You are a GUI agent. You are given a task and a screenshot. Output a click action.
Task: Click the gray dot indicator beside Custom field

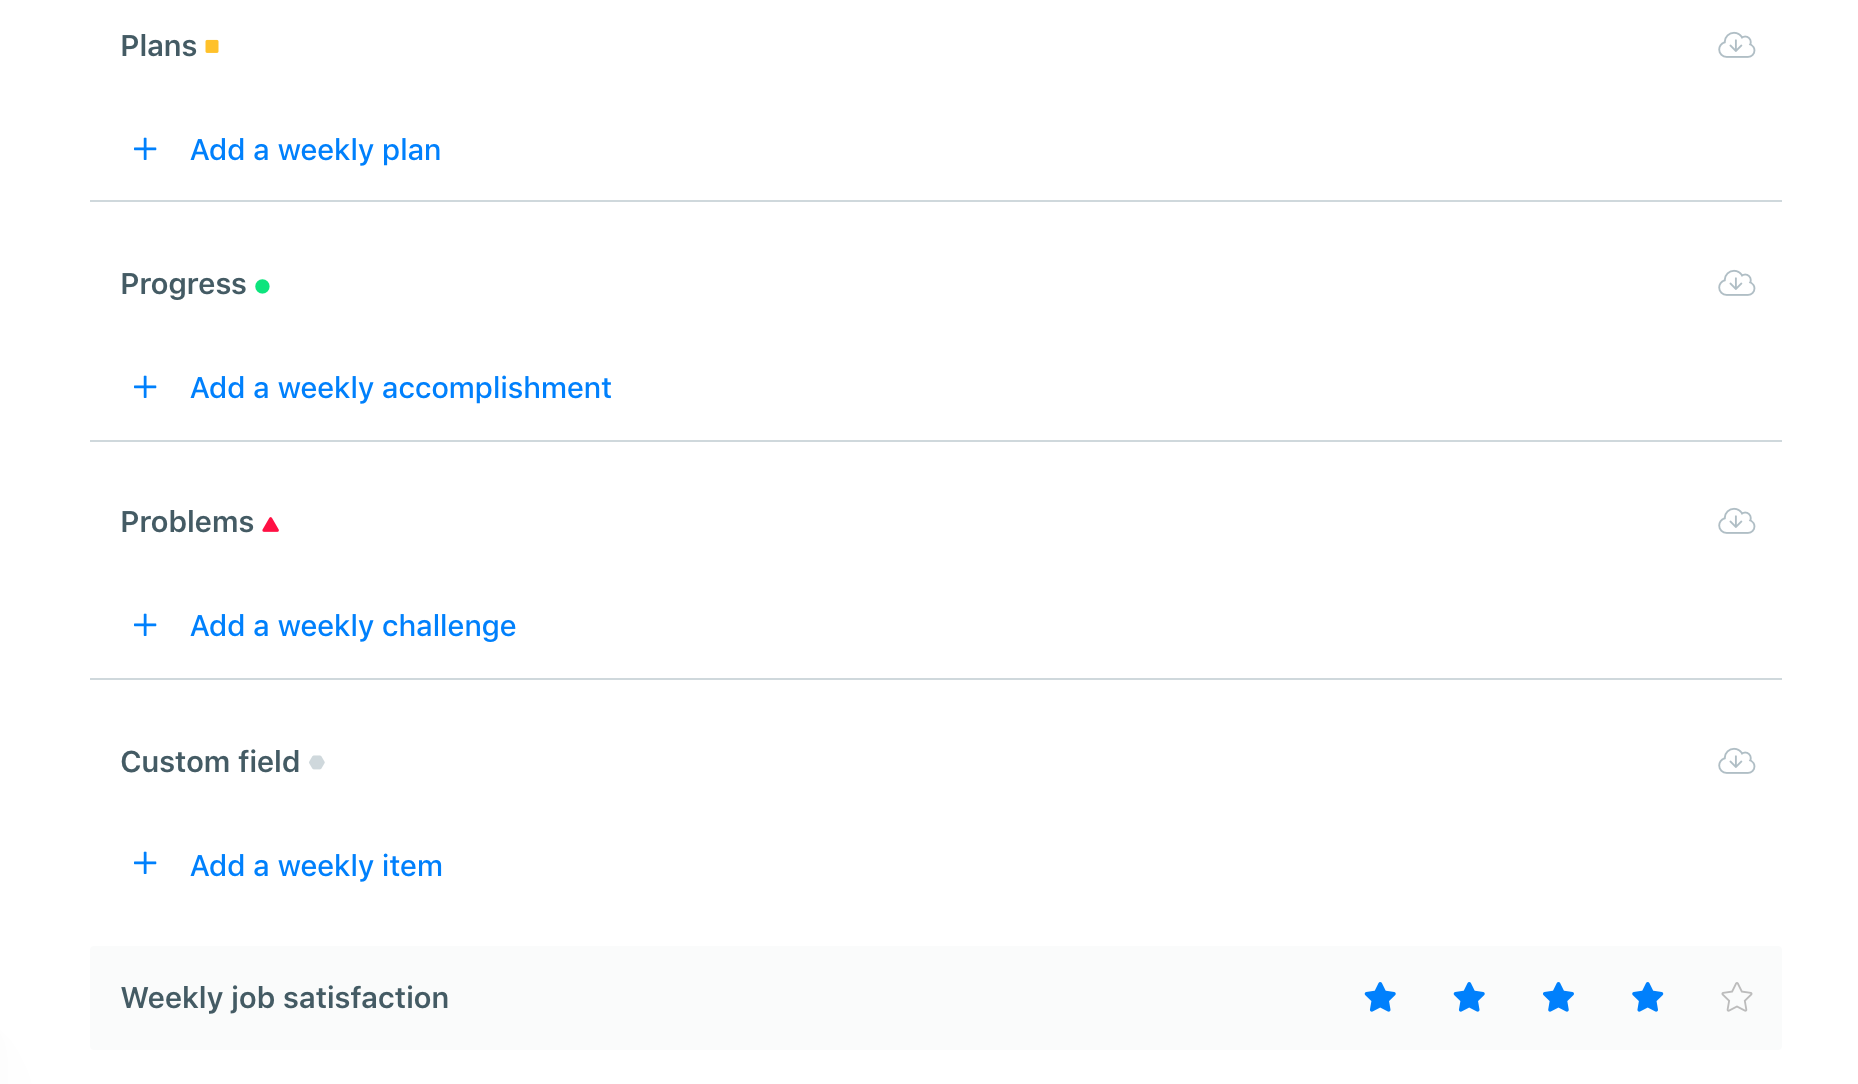pos(318,763)
